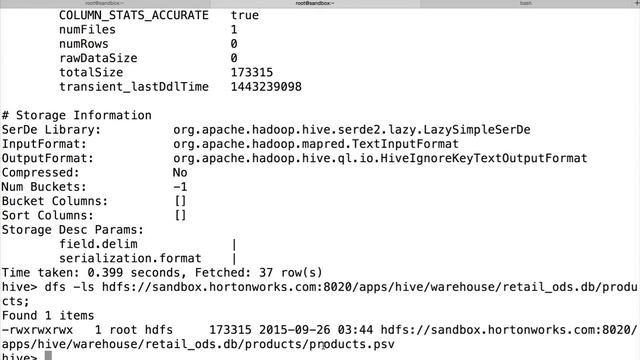Click the 'dfs -ls' command text
The width and height of the screenshot is (640, 360).
[69, 287]
